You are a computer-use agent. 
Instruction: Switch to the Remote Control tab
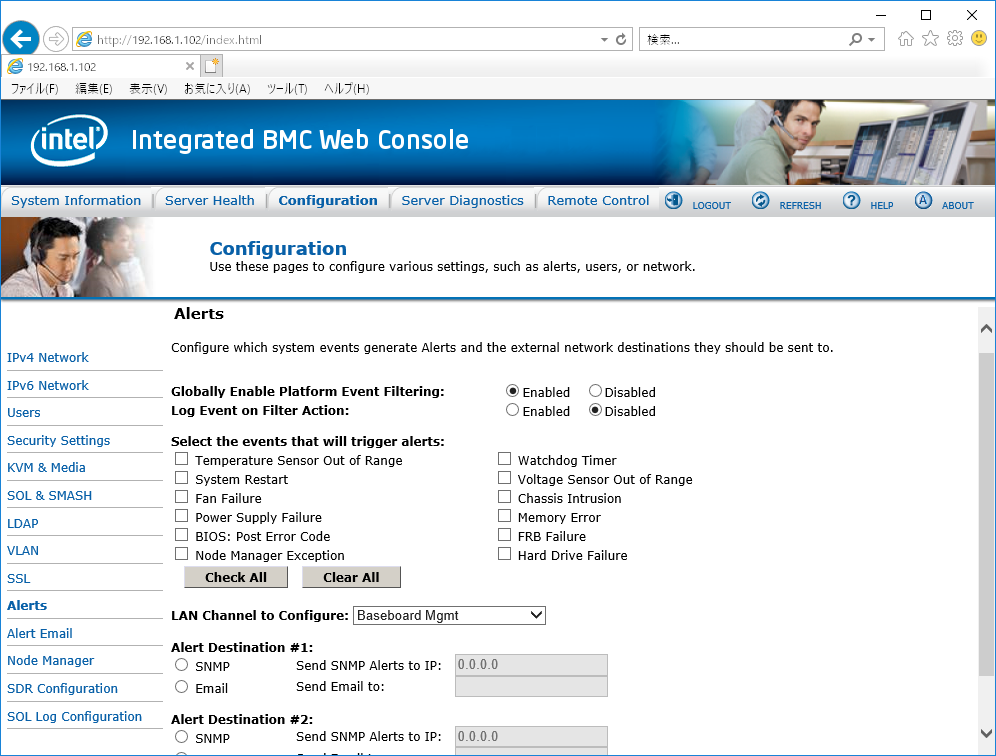coord(598,201)
